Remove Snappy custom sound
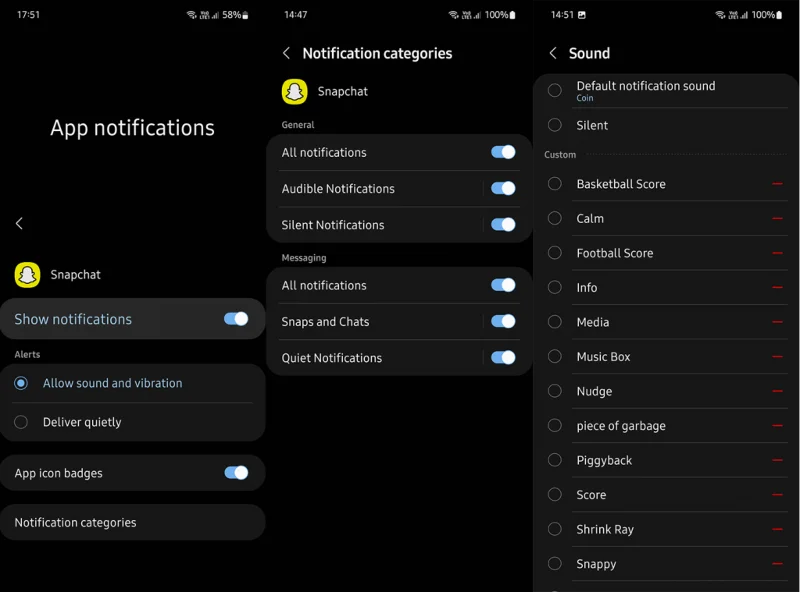 coord(777,564)
